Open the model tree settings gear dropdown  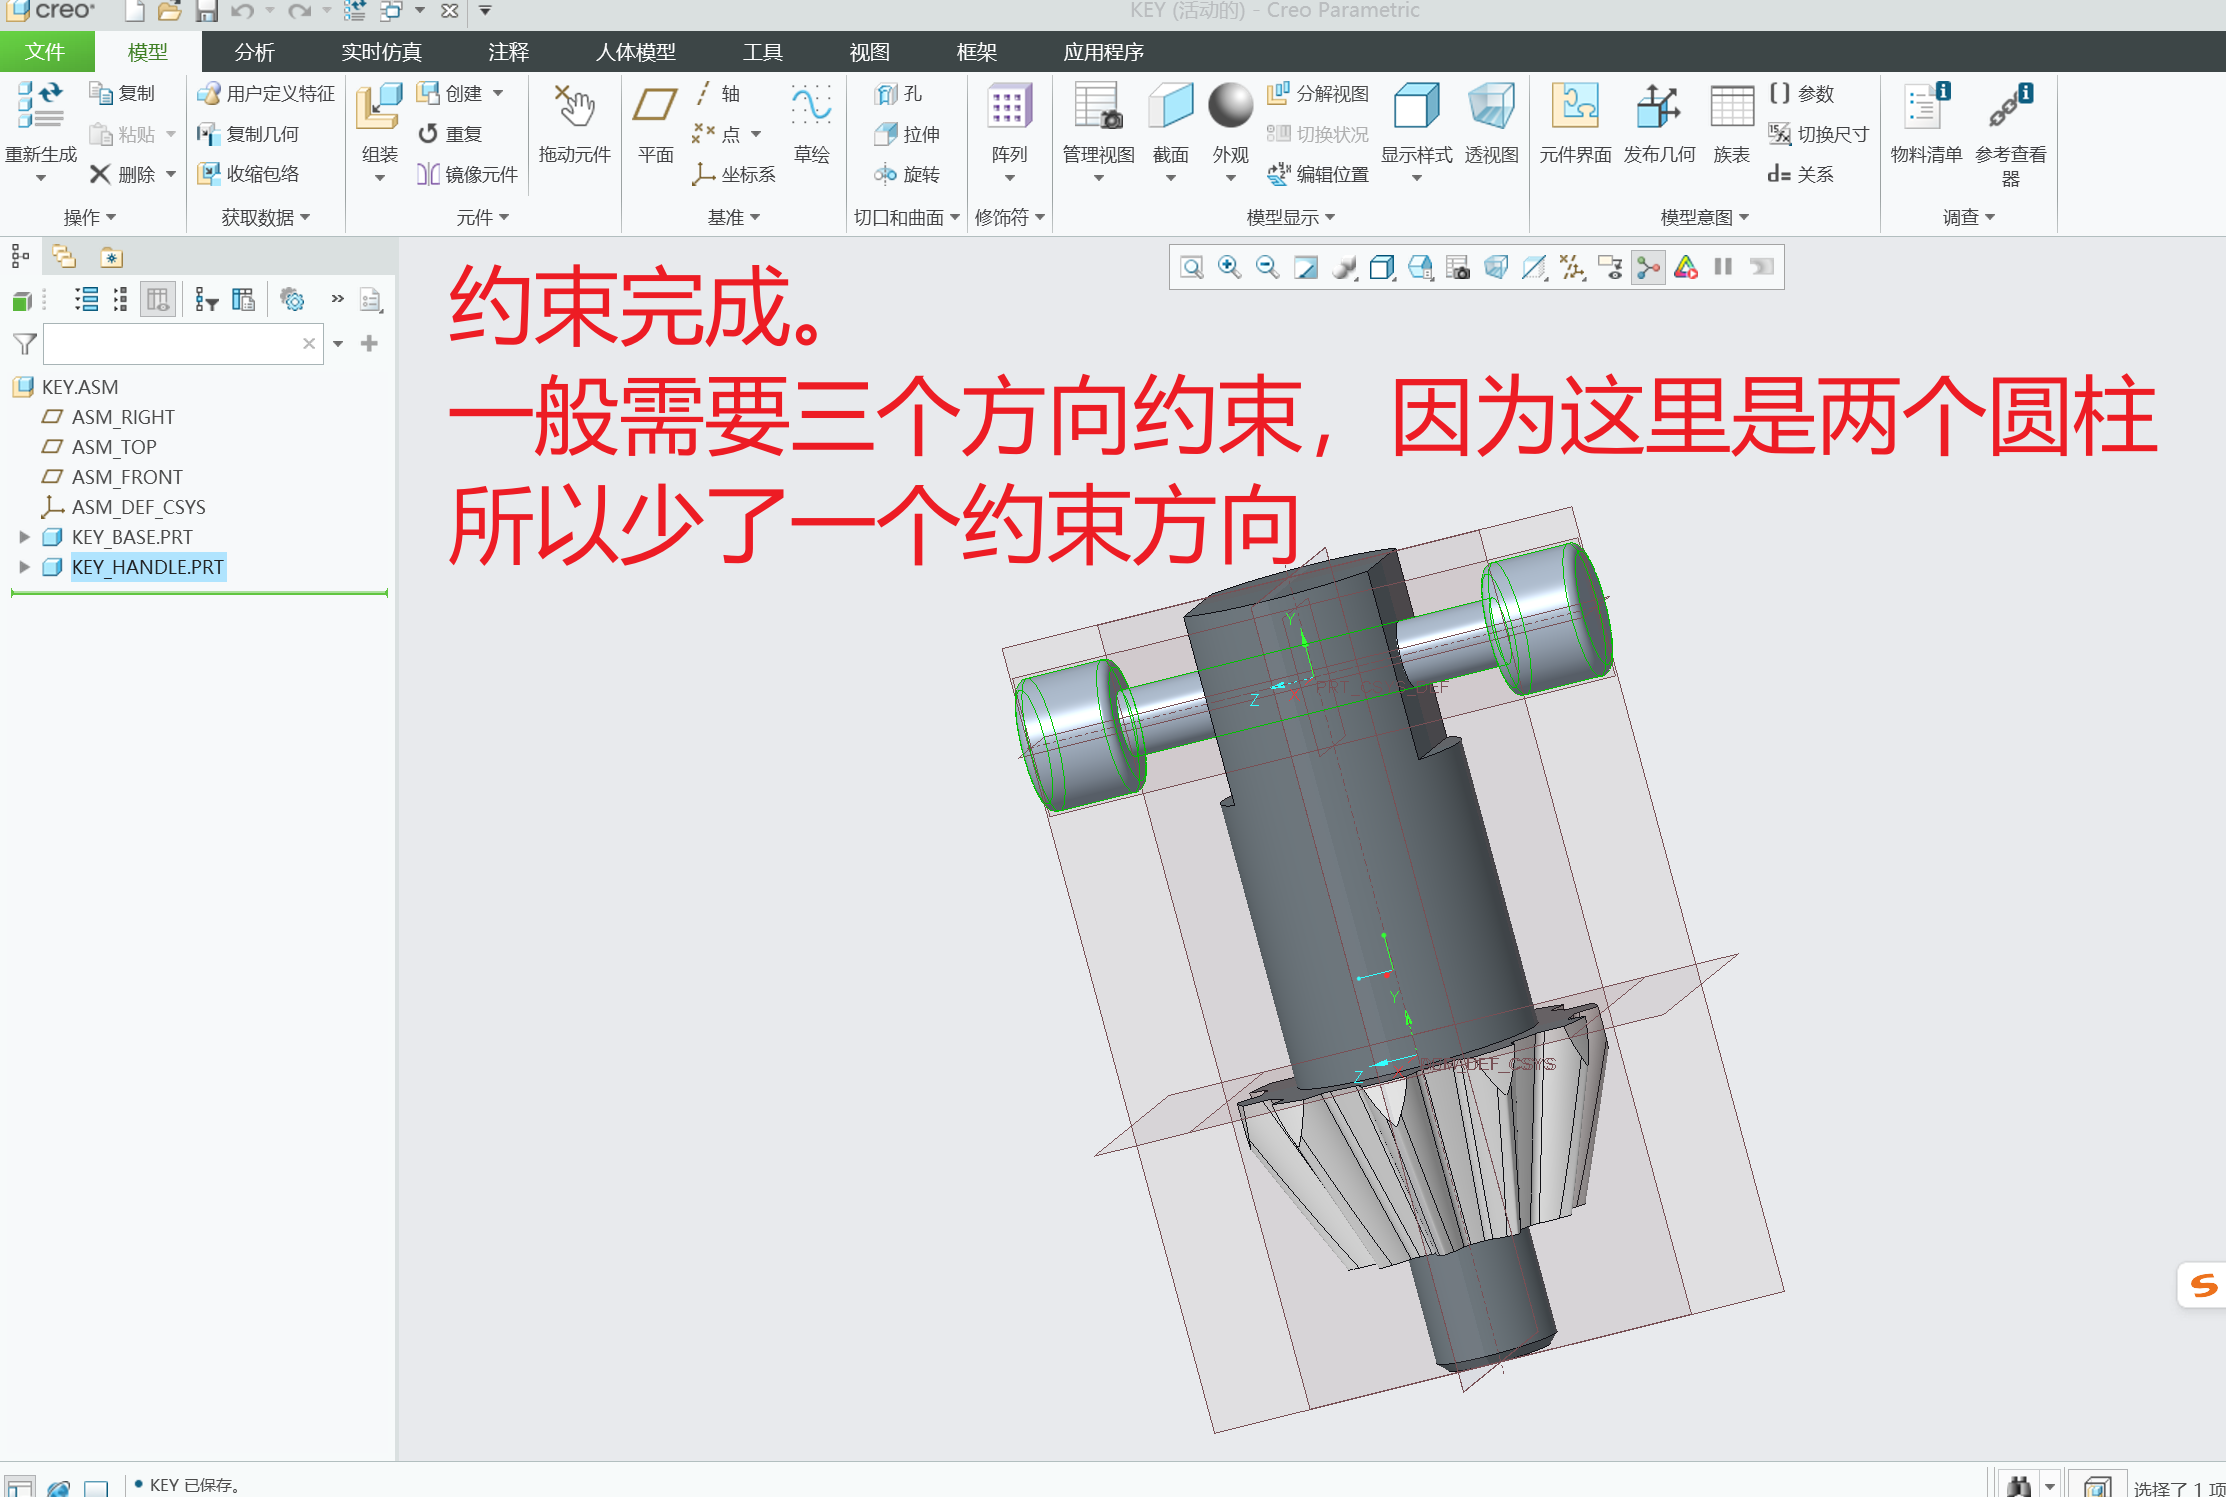tap(292, 299)
